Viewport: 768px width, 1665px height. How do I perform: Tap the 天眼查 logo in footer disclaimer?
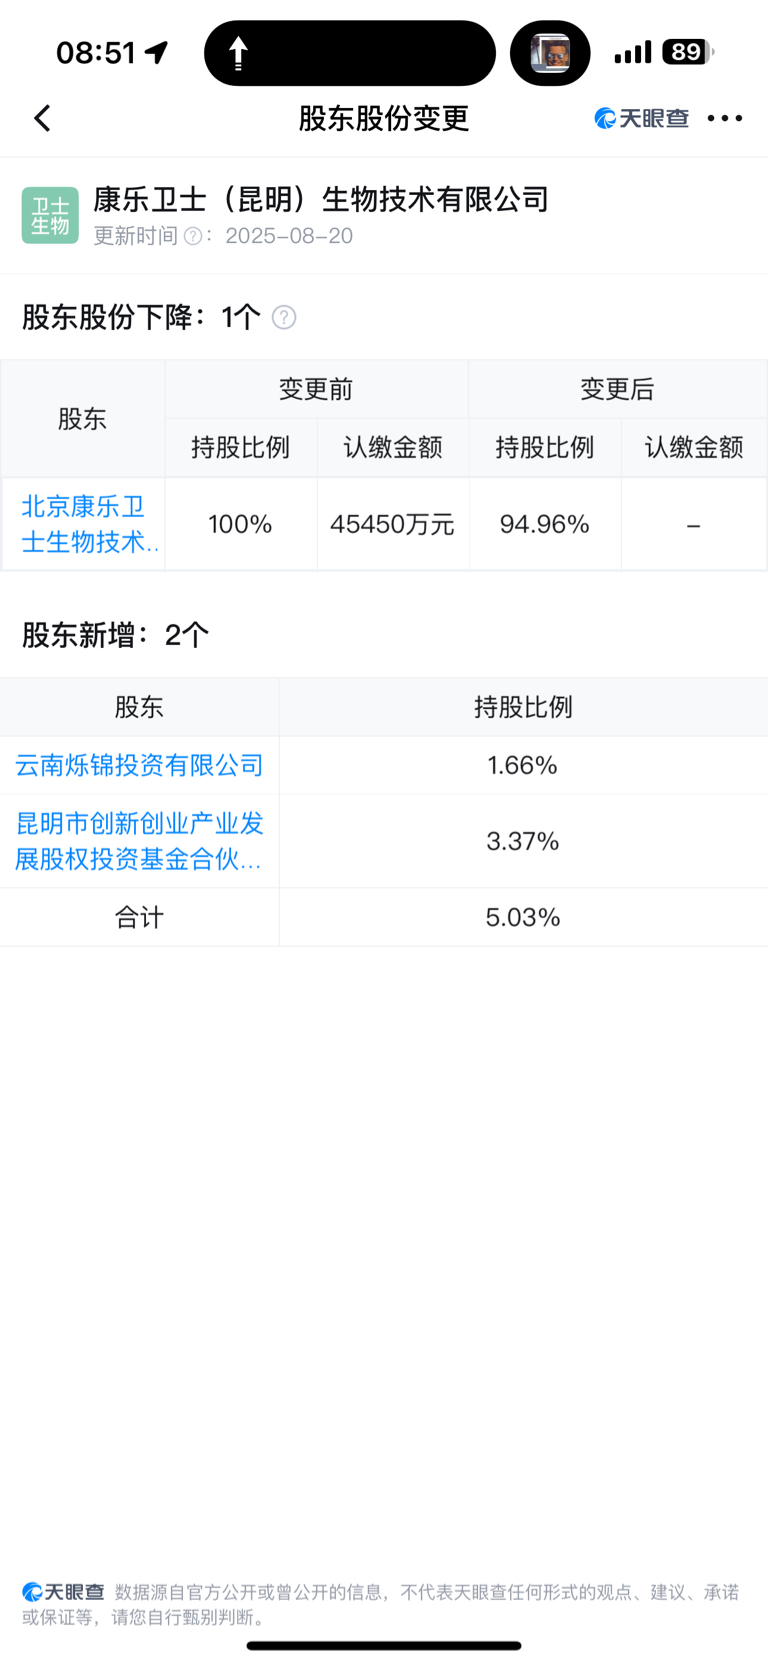pos(63,1591)
